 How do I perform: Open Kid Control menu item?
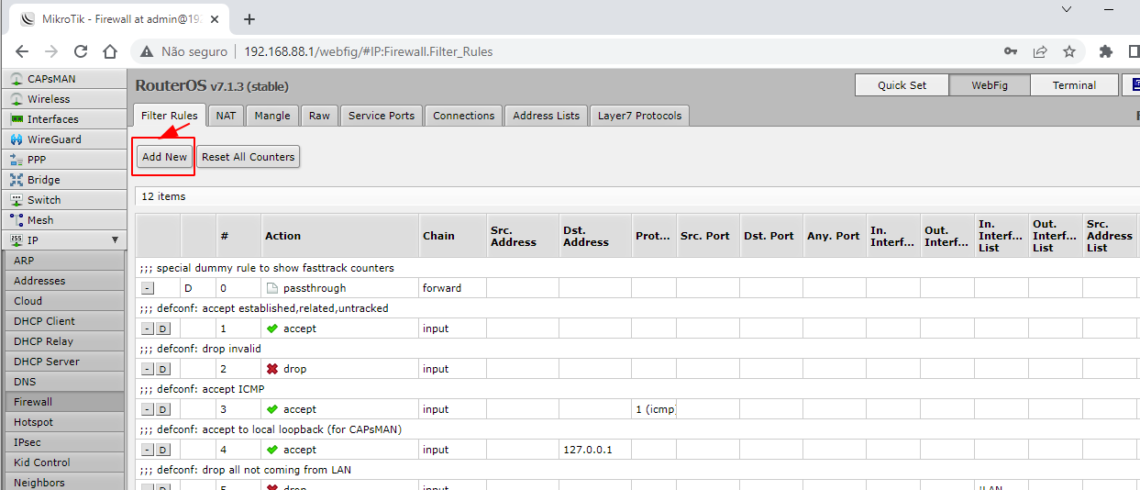coord(64,462)
